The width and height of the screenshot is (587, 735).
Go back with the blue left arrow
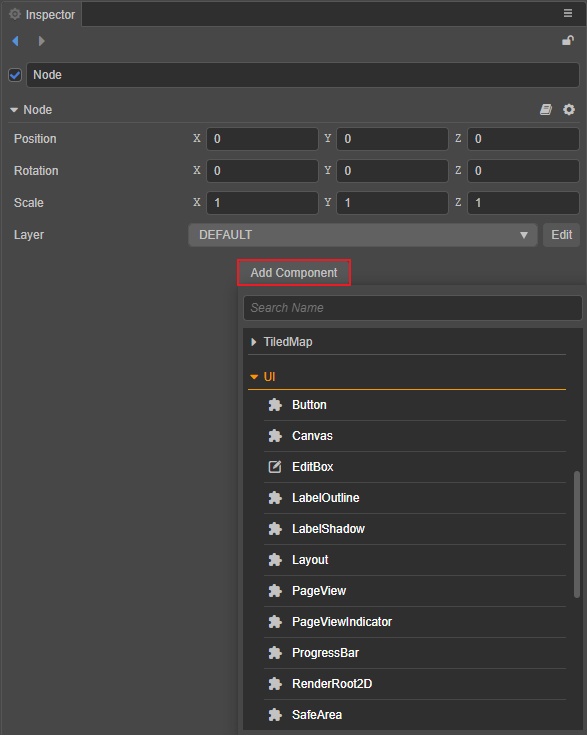[x=15, y=41]
